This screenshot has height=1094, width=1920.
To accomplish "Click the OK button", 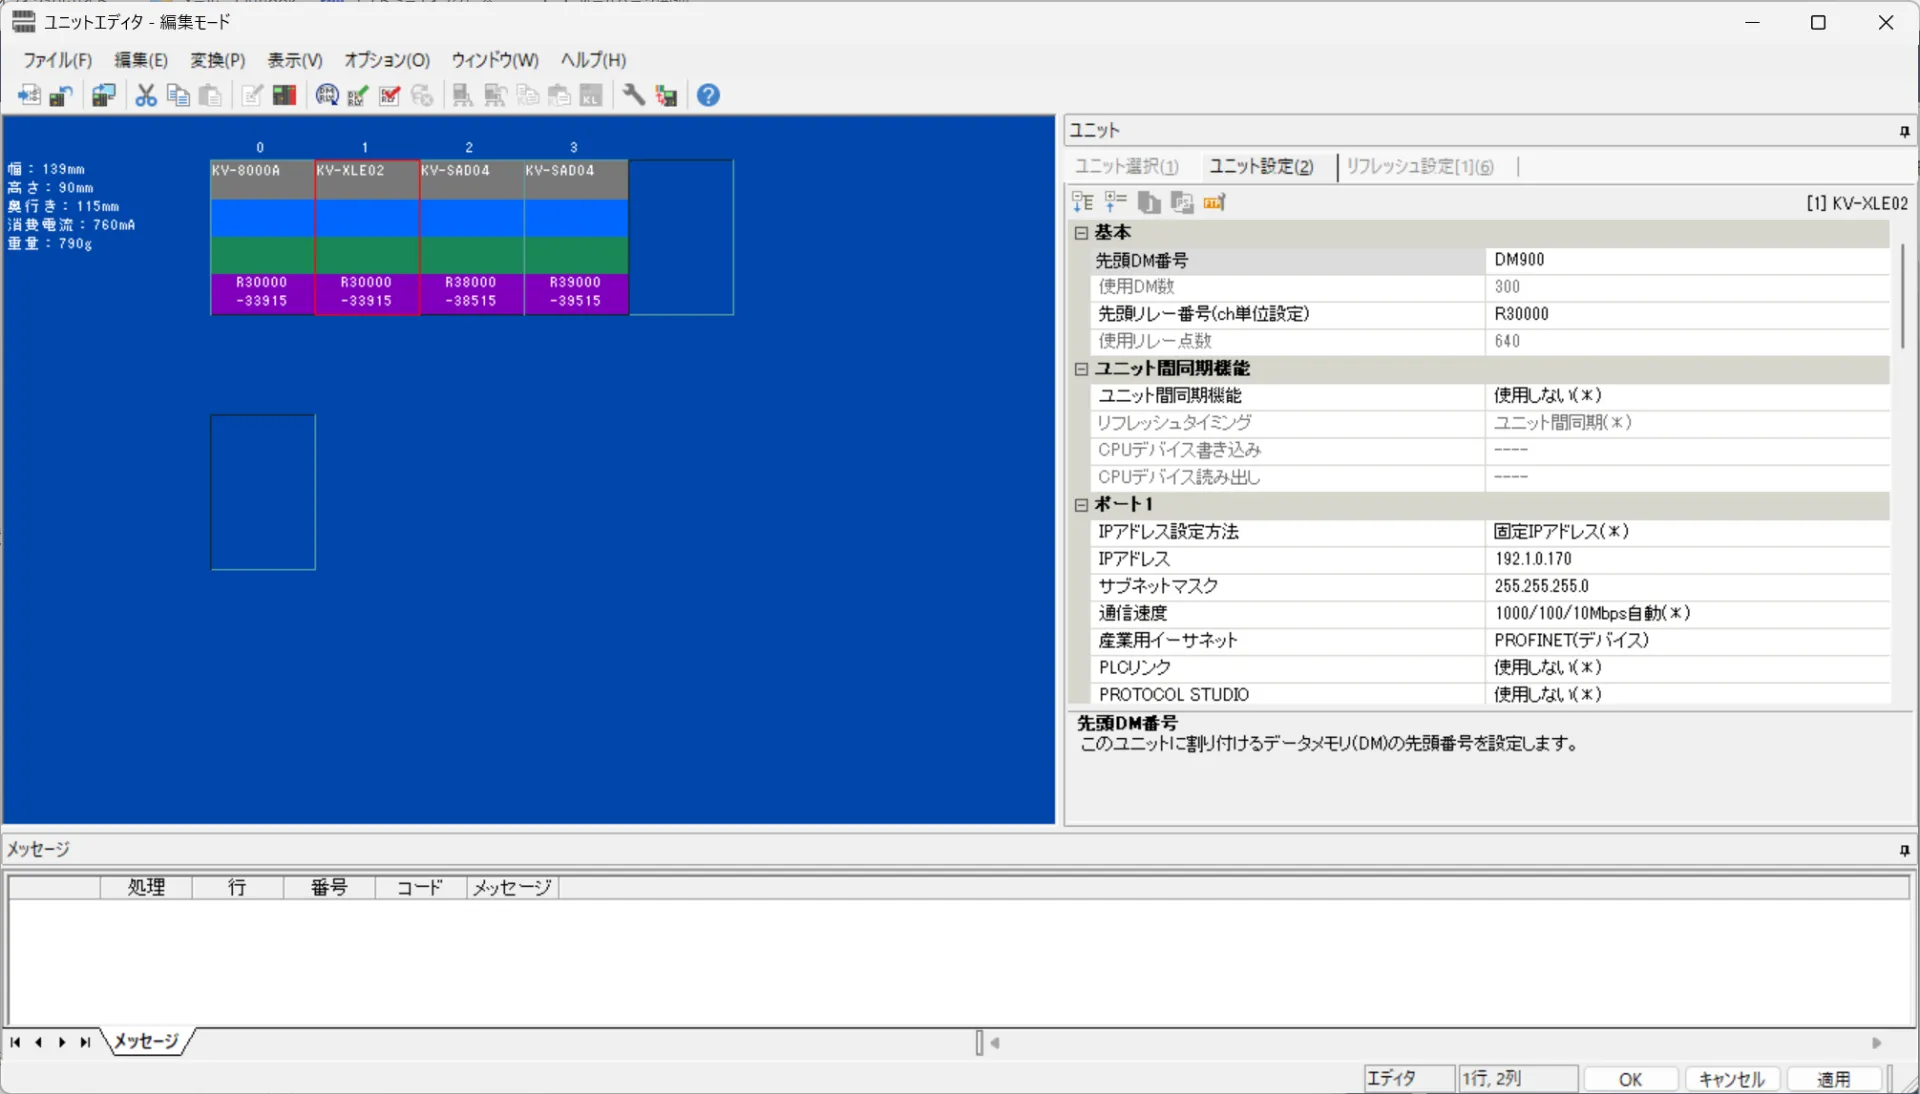I will (1629, 1078).
